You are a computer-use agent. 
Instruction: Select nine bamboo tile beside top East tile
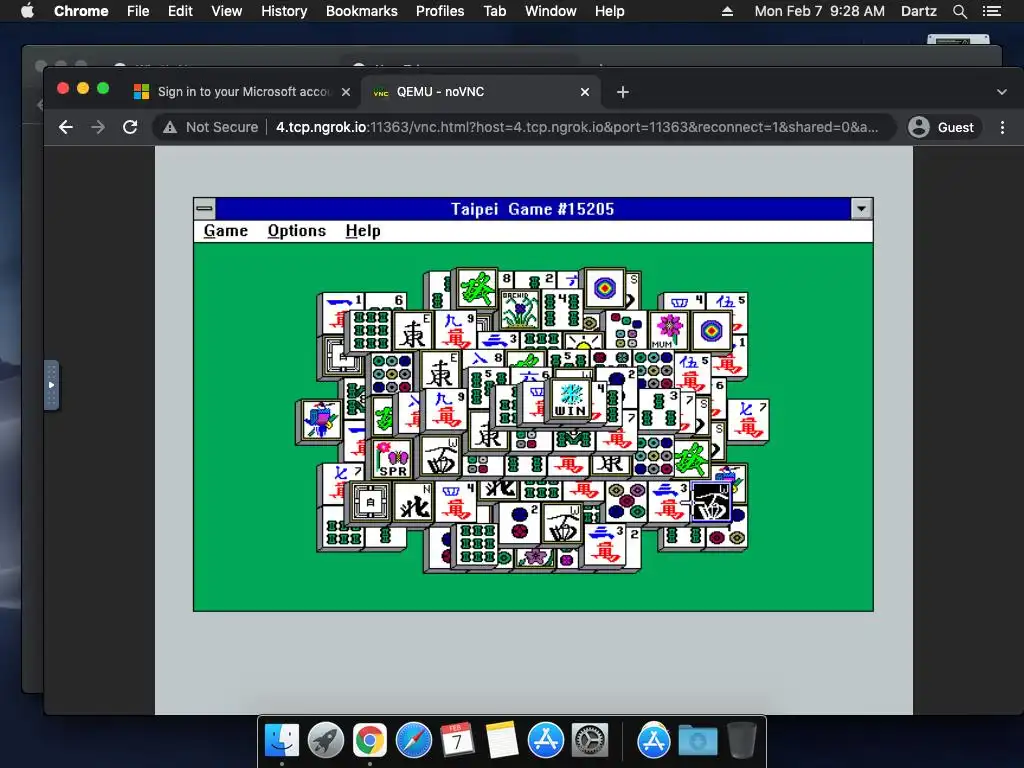pos(371,331)
